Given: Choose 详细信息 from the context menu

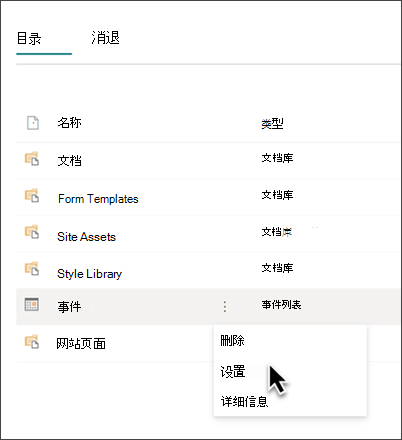Looking at the screenshot, I should (244, 401).
